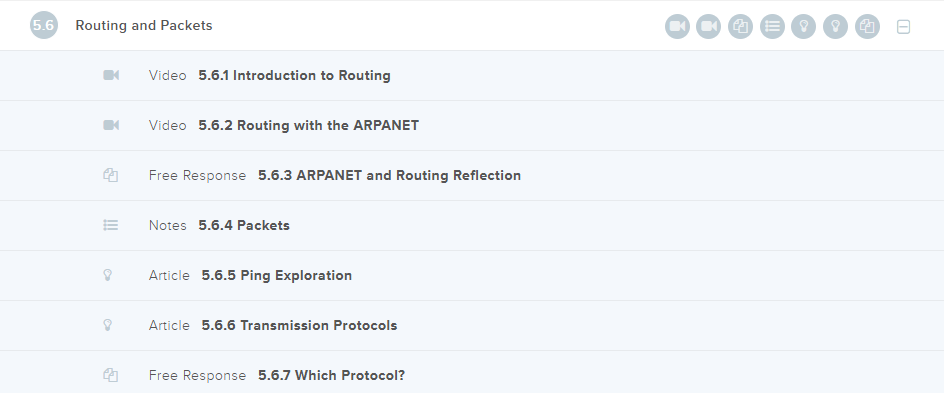Click the second lightbulb icon in header
This screenshot has height=393, width=944.
coord(835,26)
